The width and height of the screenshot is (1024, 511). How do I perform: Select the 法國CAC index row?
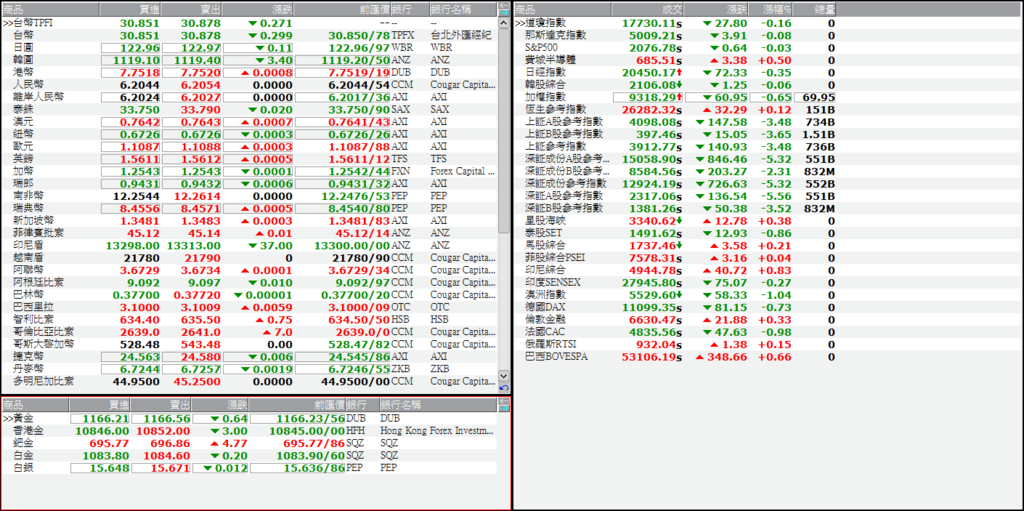[x=675, y=332]
